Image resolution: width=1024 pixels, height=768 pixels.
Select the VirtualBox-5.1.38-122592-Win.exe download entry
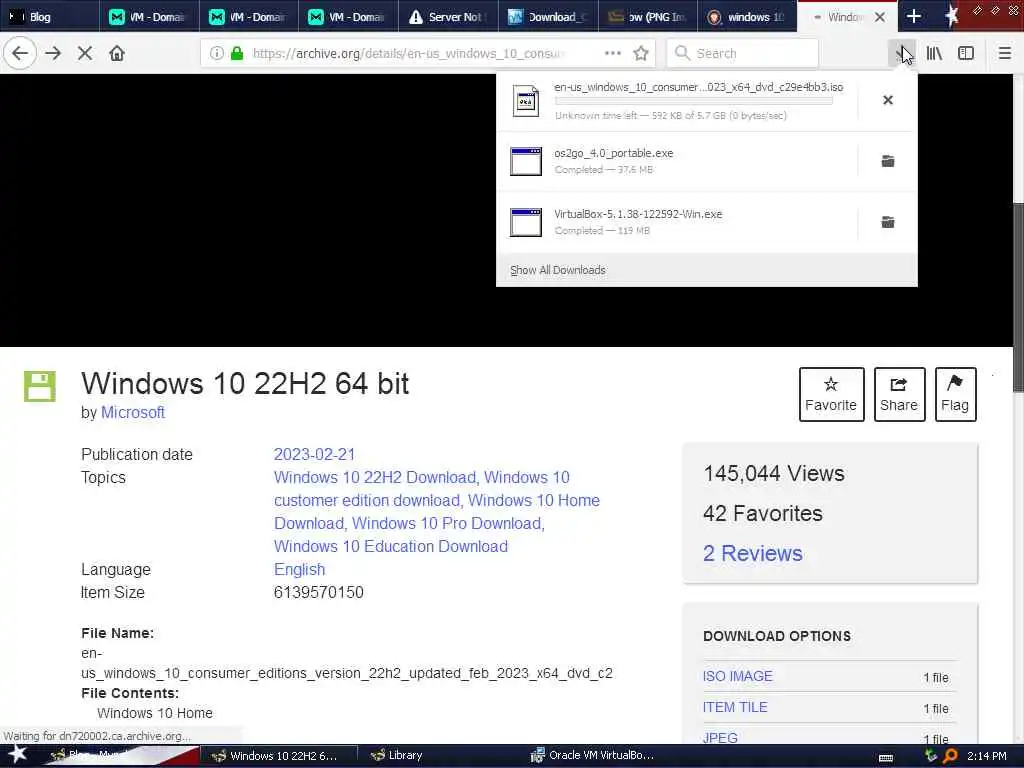(x=677, y=222)
